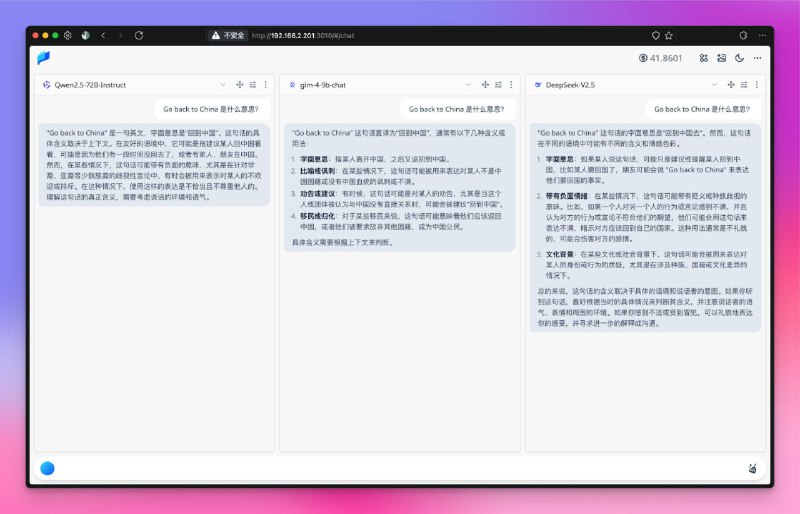Open the apps grid icon in the header
800x514 pixels.
click(703, 58)
